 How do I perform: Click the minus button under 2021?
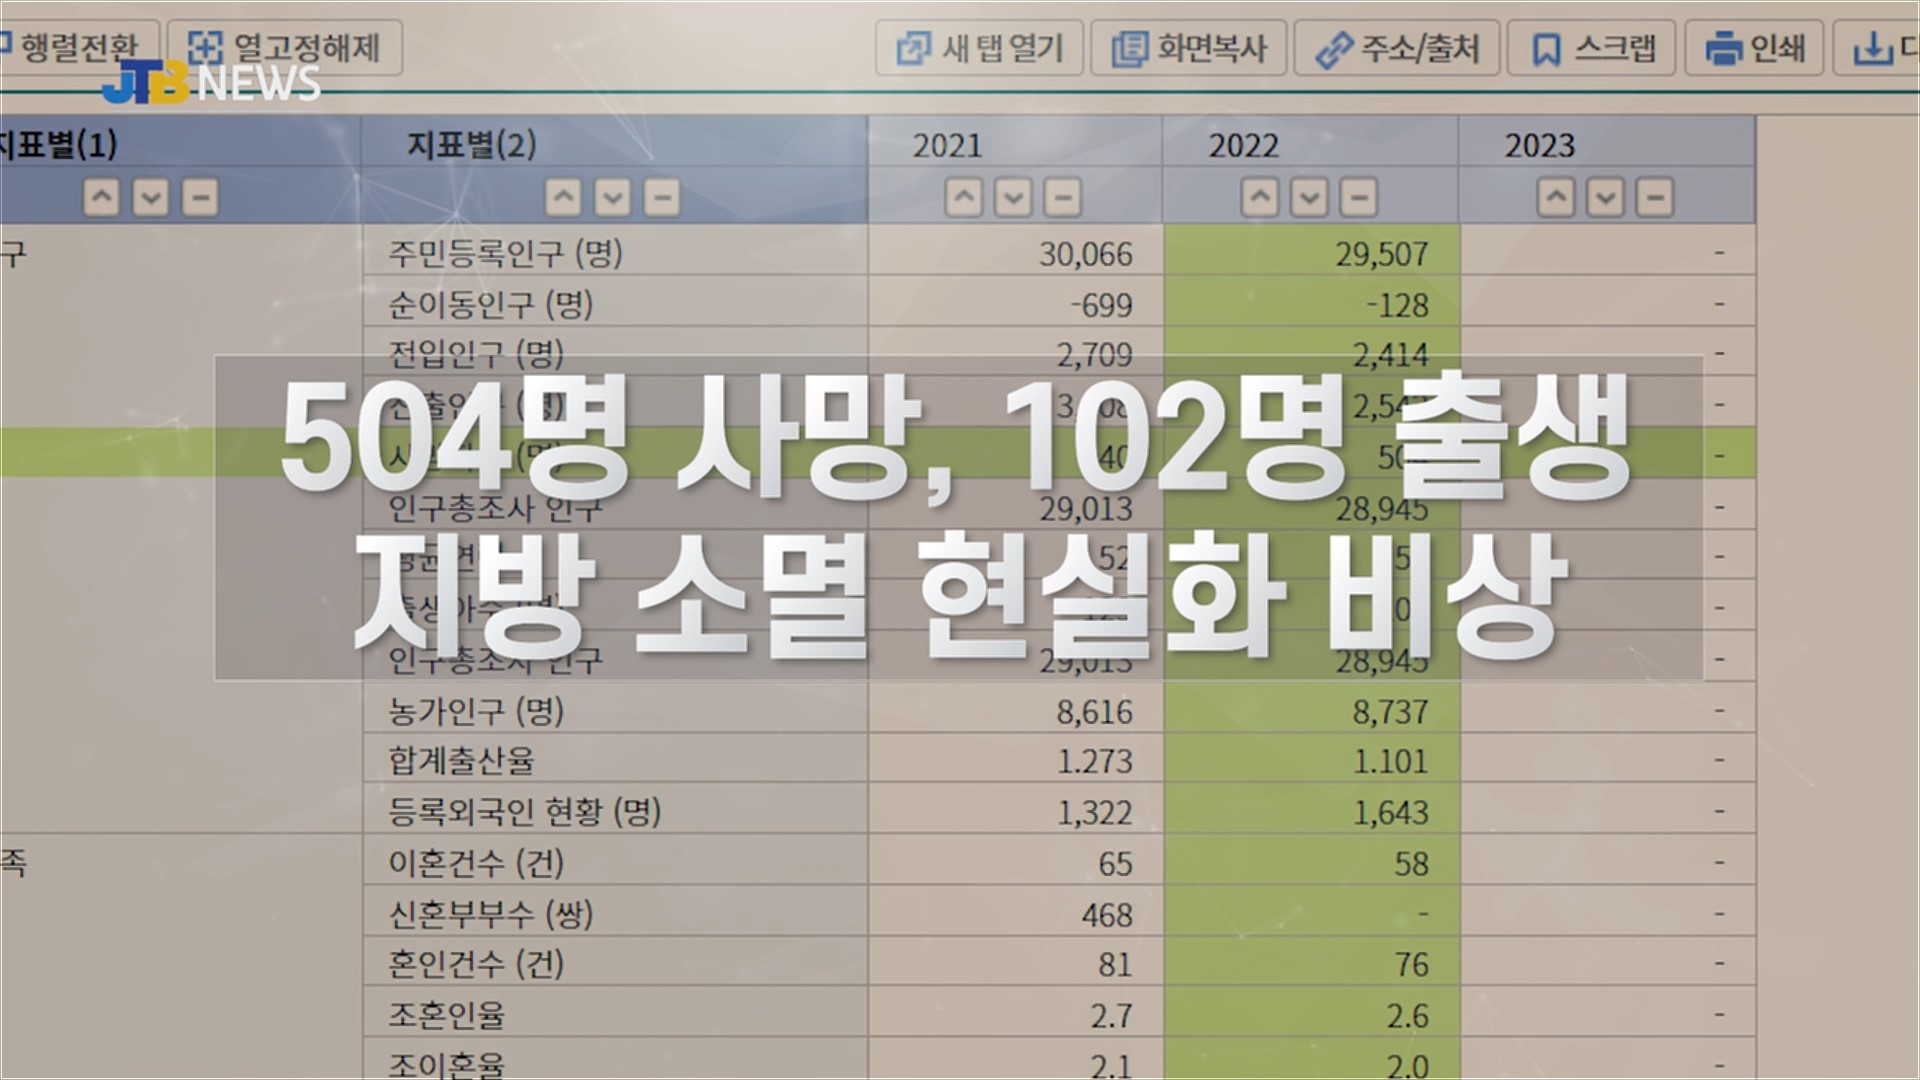pos(1062,197)
